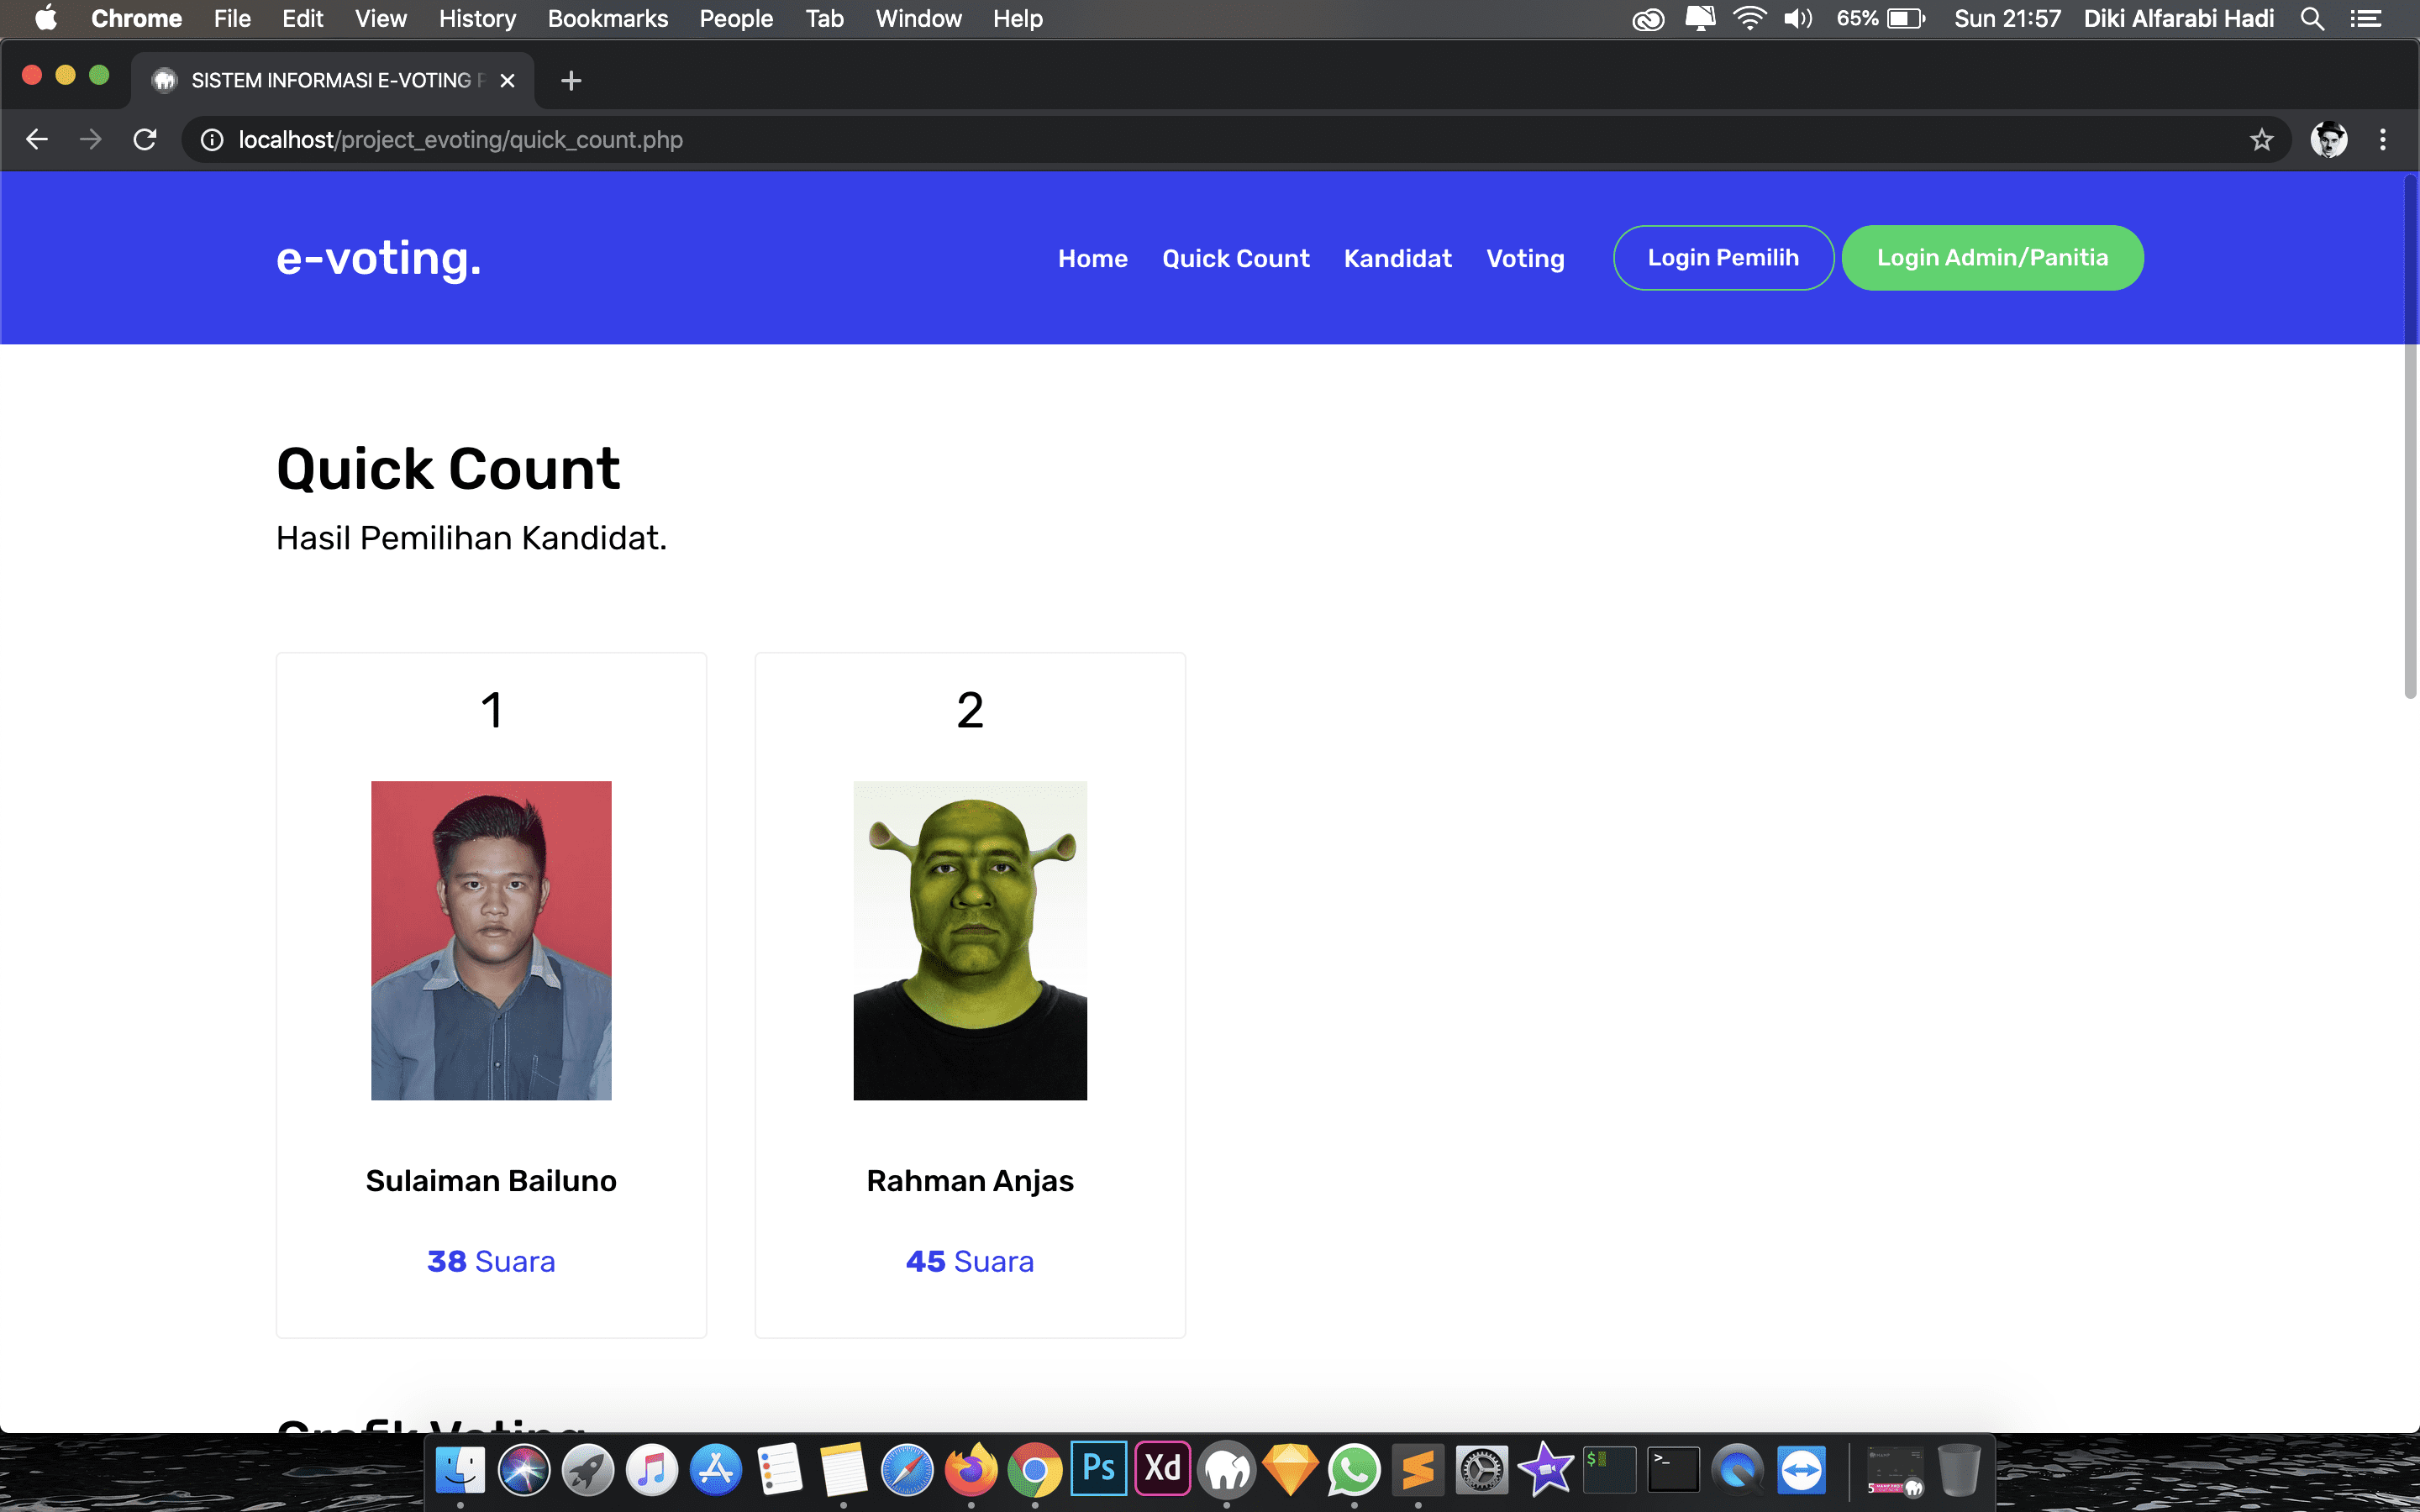
Task: Open the History menu
Action: [477, 19]
